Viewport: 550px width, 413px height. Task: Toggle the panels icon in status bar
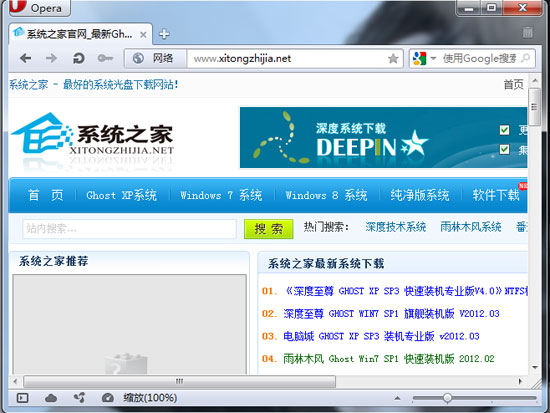(22, 398)
